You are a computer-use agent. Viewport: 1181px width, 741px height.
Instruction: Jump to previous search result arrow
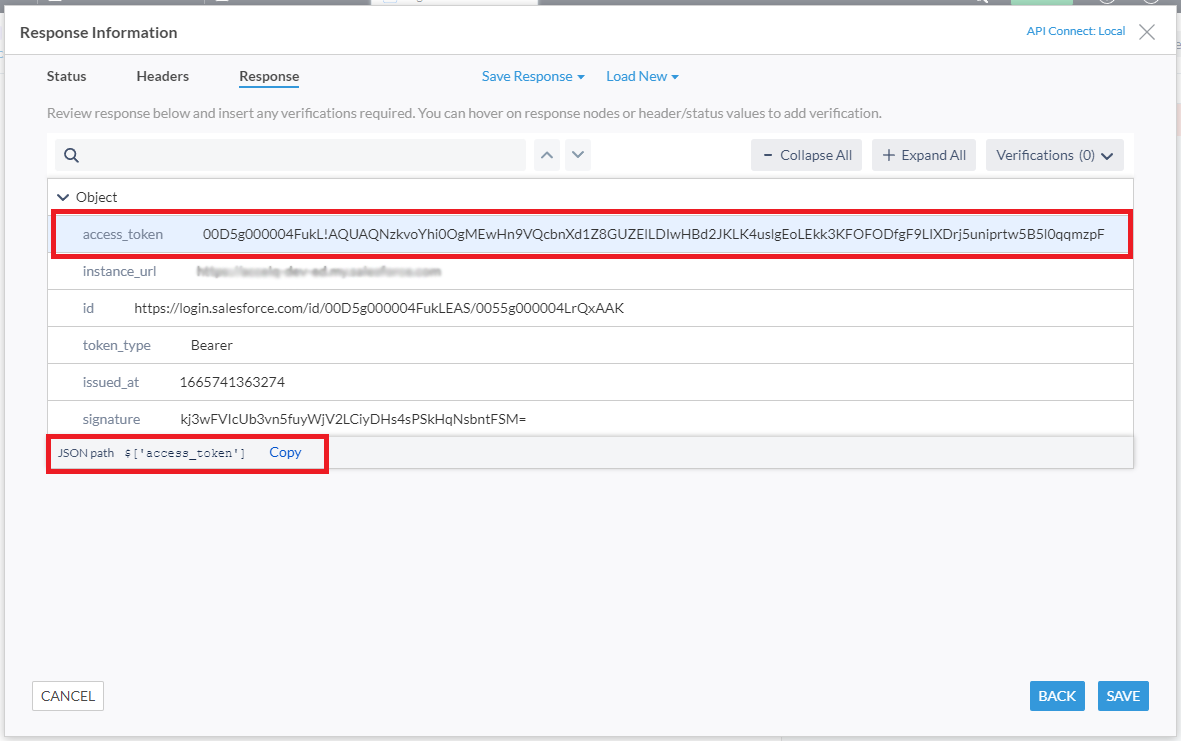[547, 155]
